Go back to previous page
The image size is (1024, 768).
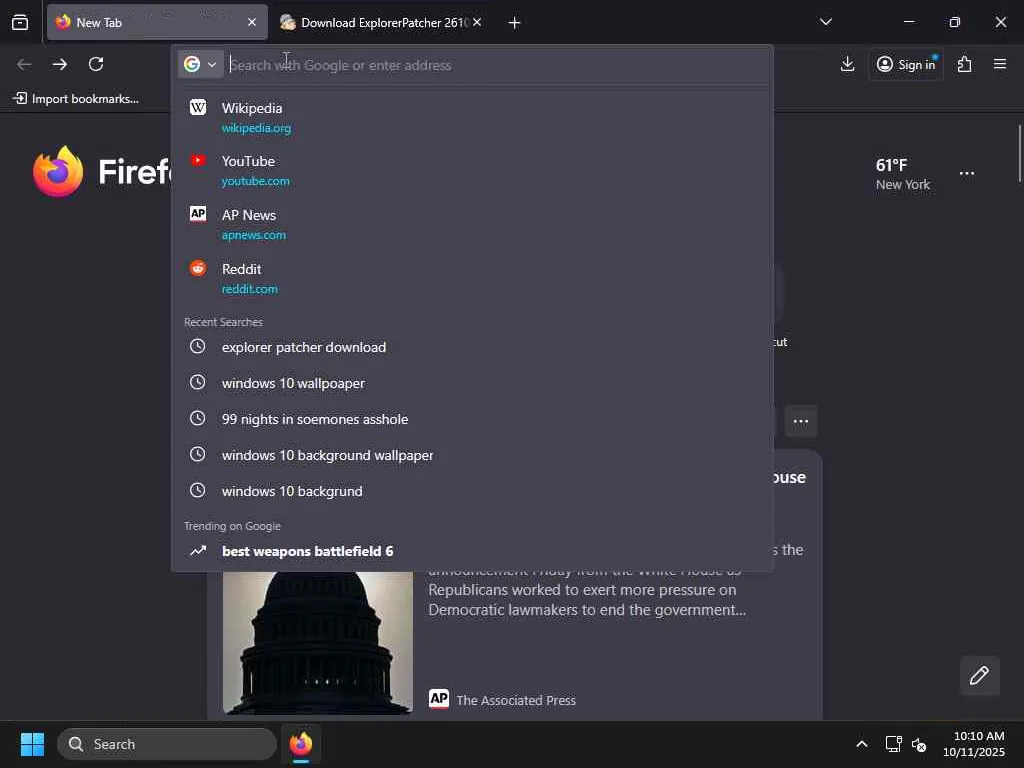click(x=24, y=64)
